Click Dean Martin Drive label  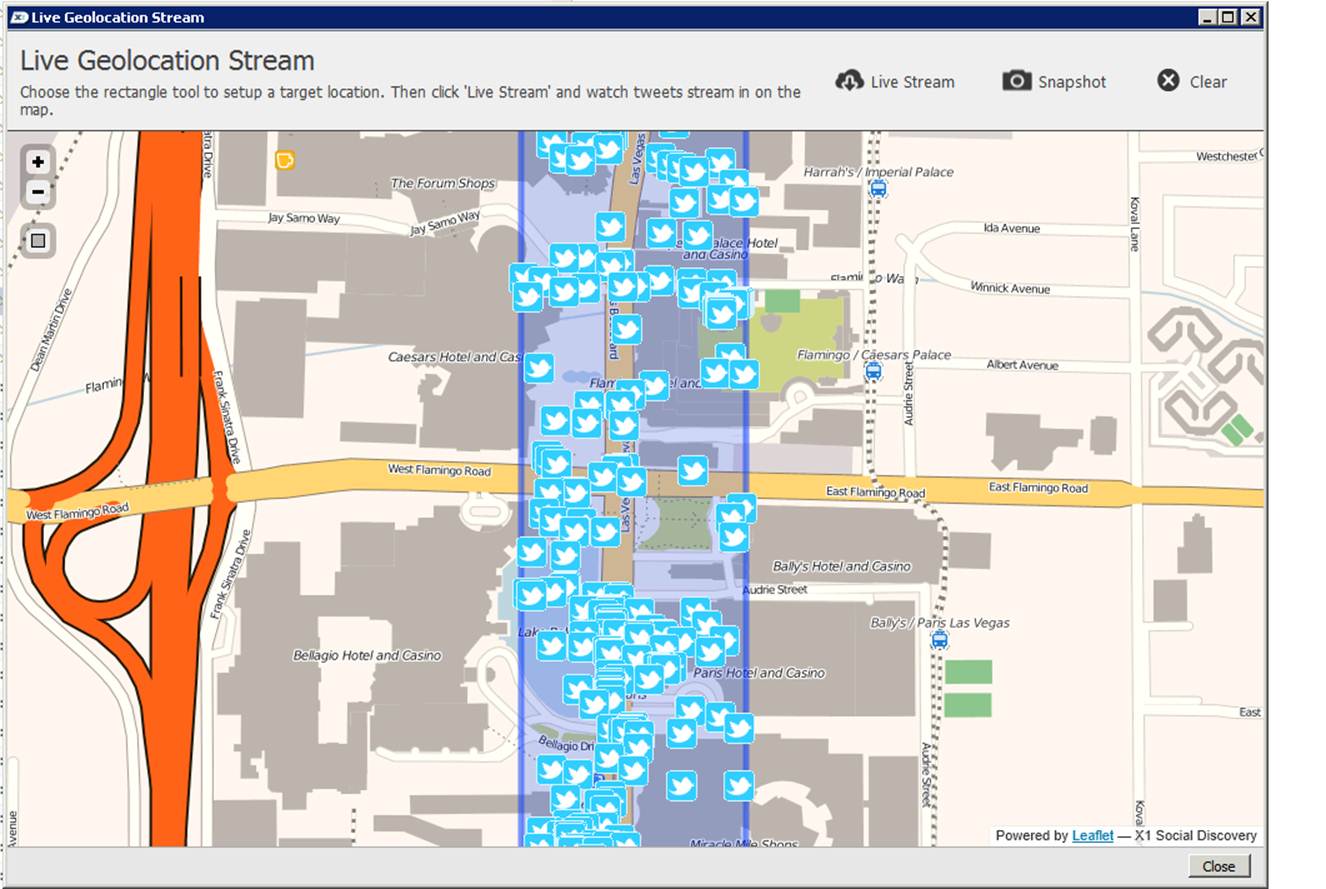pos(52,331)
